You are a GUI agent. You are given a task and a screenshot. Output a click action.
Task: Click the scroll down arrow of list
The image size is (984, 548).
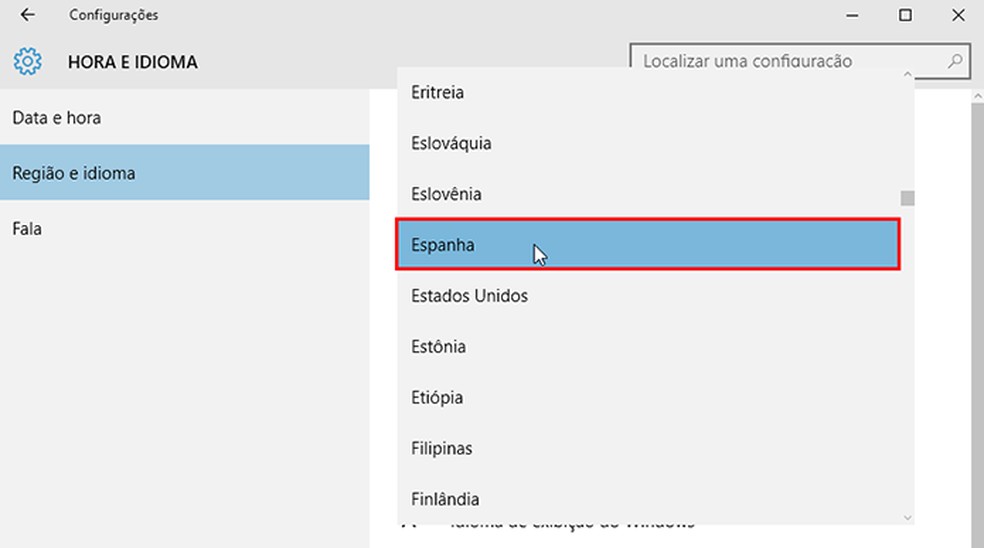[x=907, y=517]
